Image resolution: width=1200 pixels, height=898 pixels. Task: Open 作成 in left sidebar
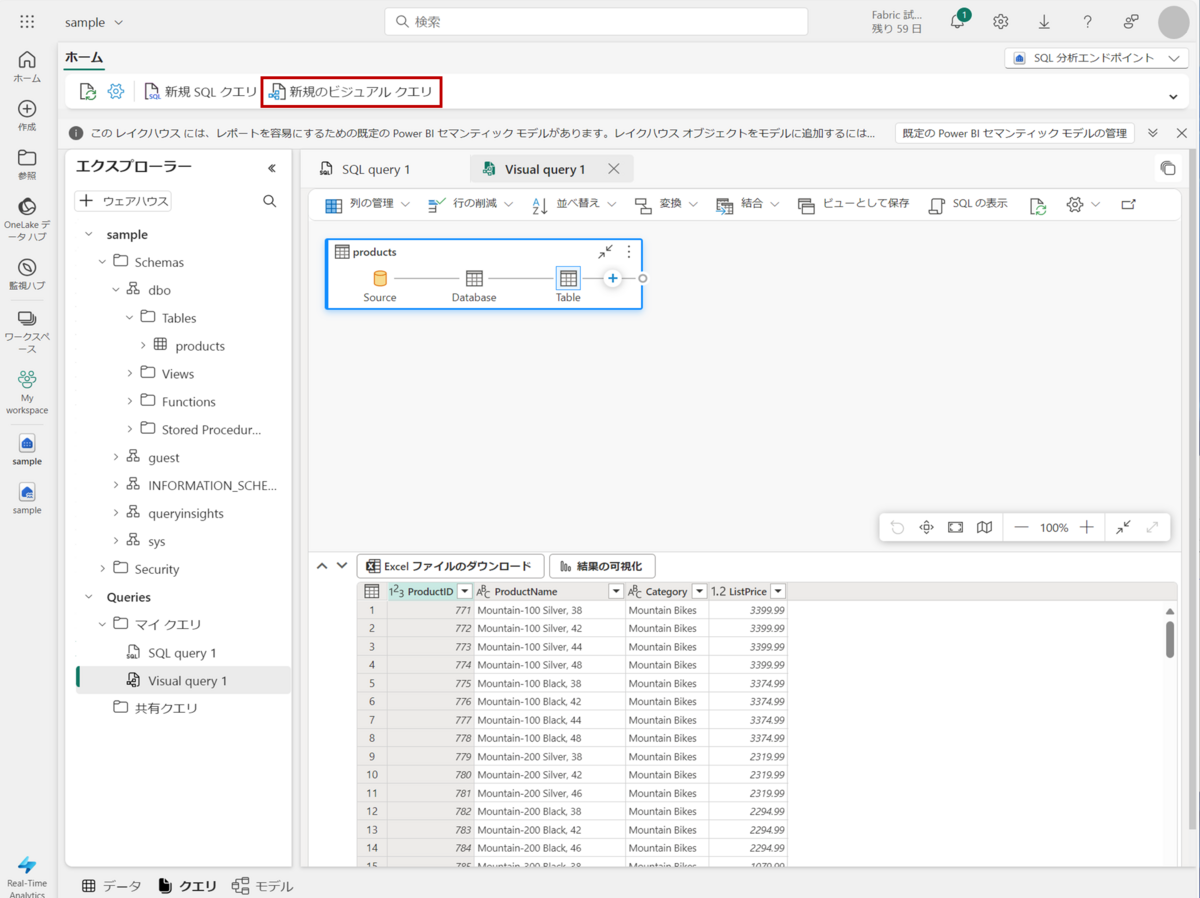point(27,116)
